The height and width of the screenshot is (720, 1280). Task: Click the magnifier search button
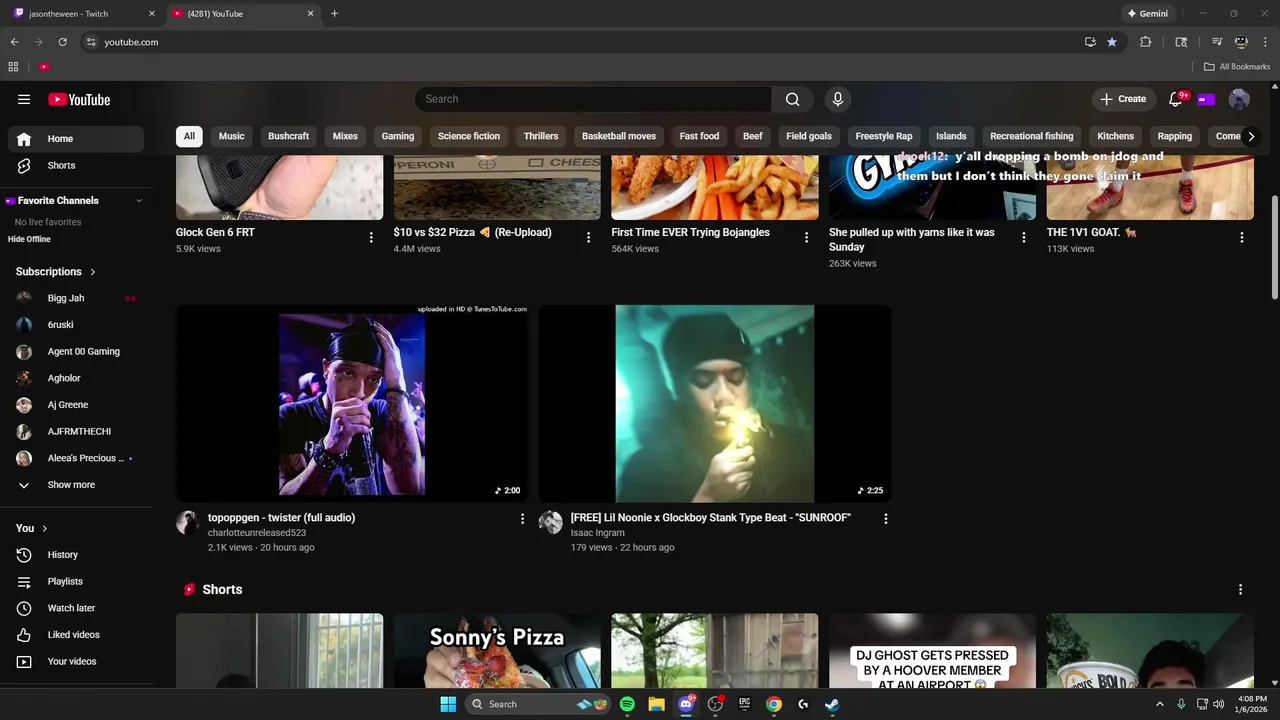pyautogui.click(x=792, y=99)
